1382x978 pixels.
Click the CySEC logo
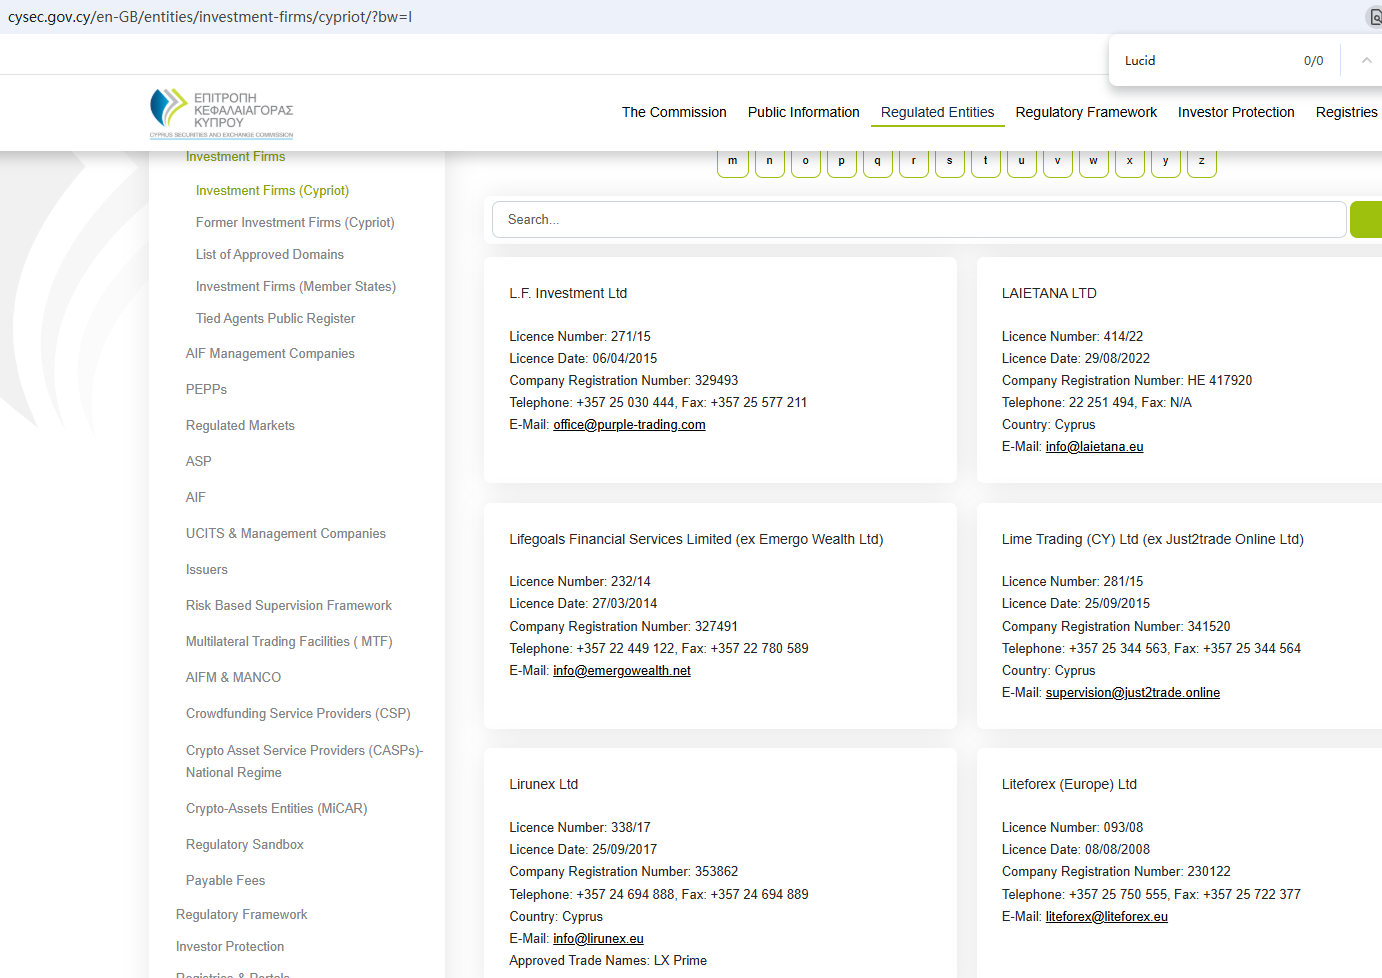pos(221,113)
